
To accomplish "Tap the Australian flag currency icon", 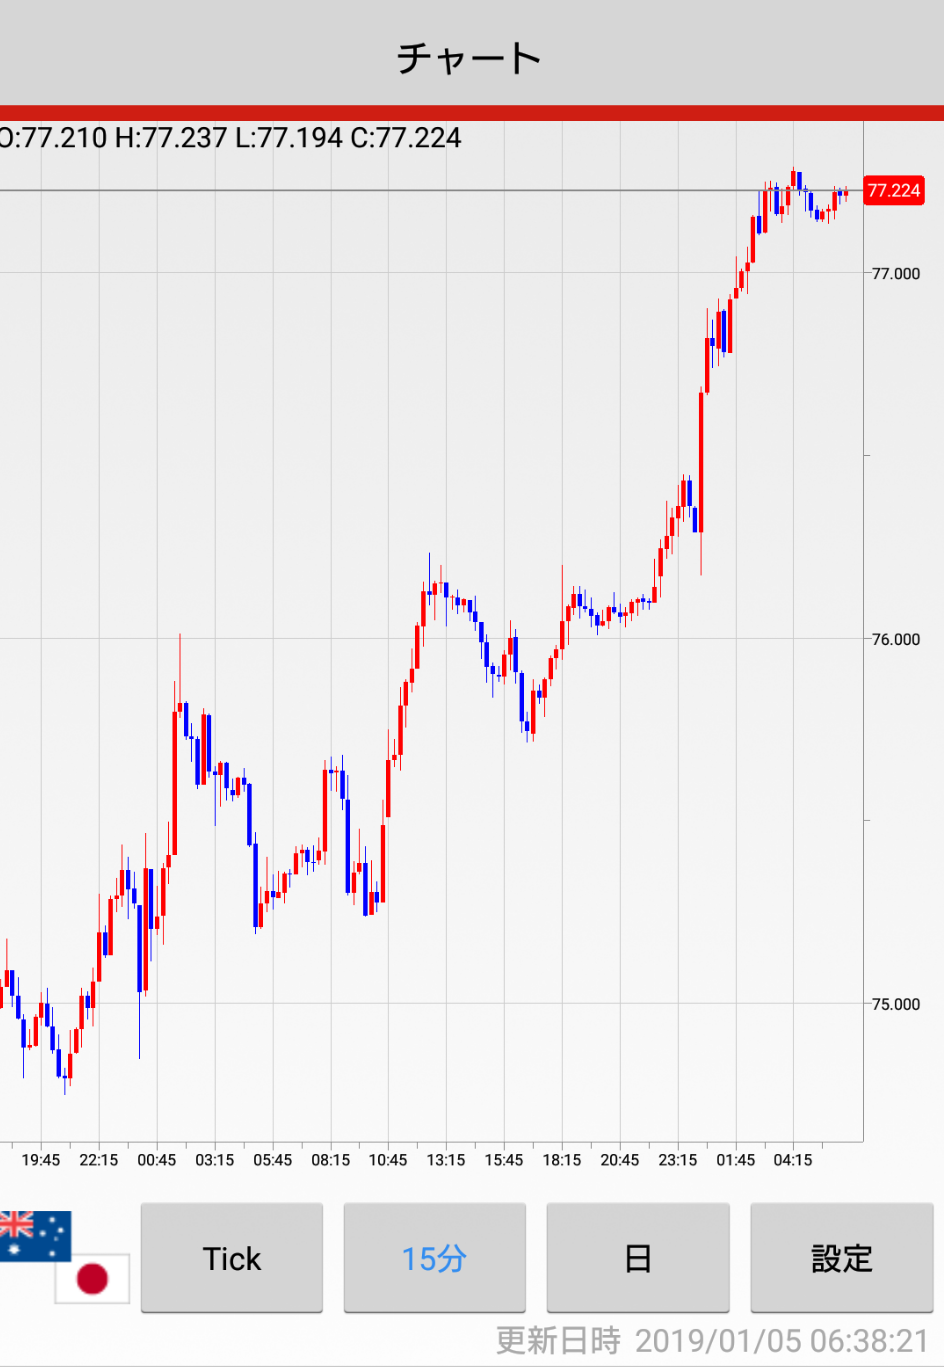I will point(34,1234).
